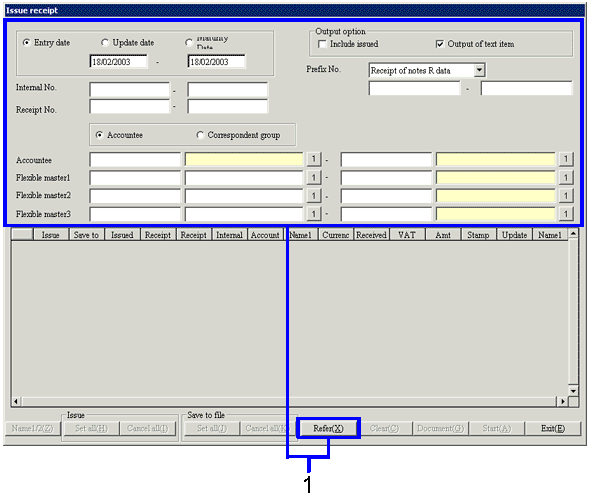Viewport: 590px width, 502px height.
Task: Open first lookup button for Flexible master1
Action: 314,177
